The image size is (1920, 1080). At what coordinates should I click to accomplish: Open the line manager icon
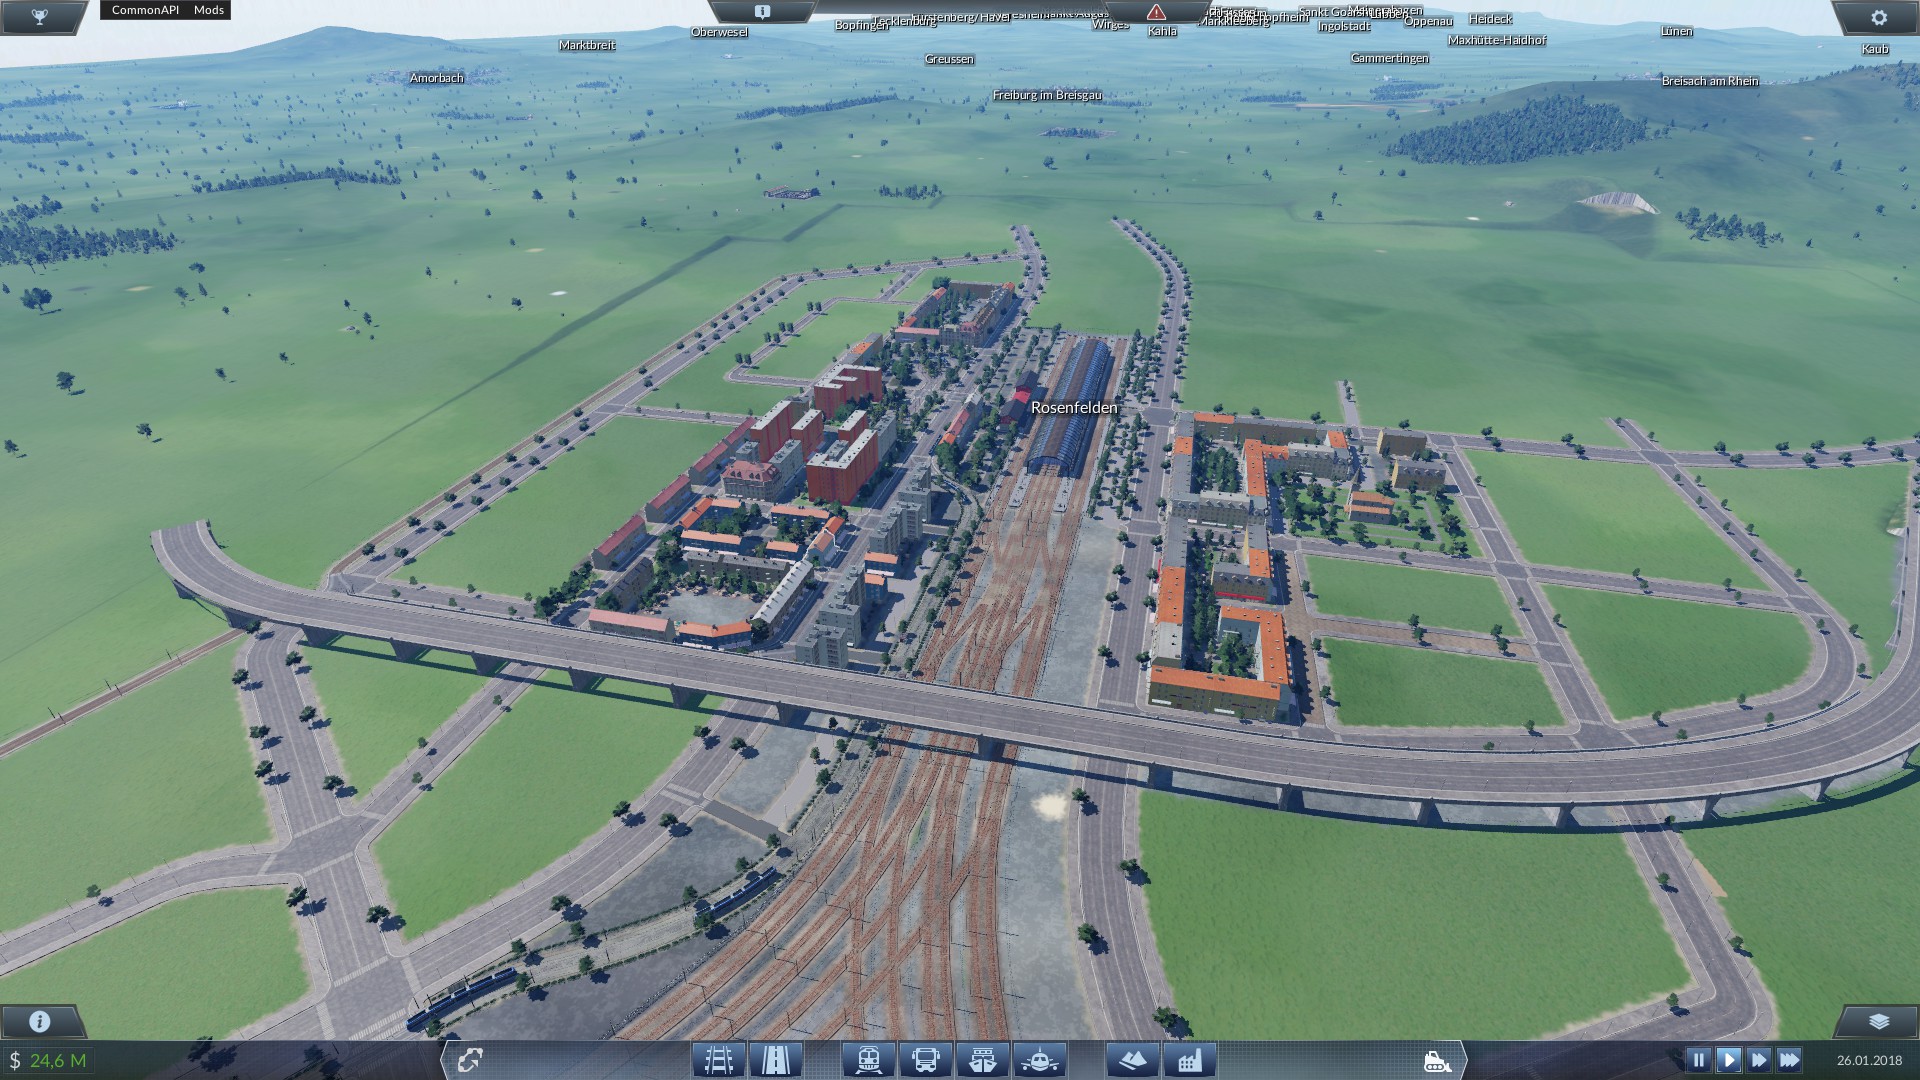pos(470,1060)
